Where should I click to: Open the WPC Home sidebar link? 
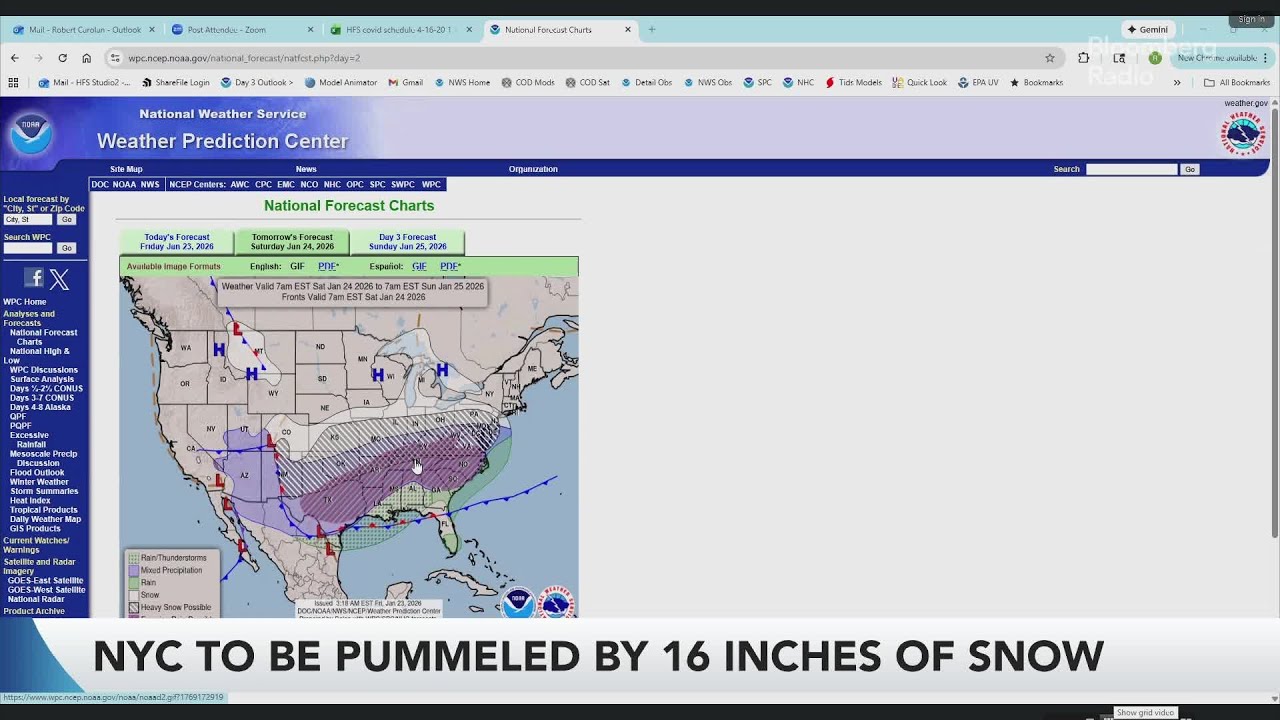(25, 302)
